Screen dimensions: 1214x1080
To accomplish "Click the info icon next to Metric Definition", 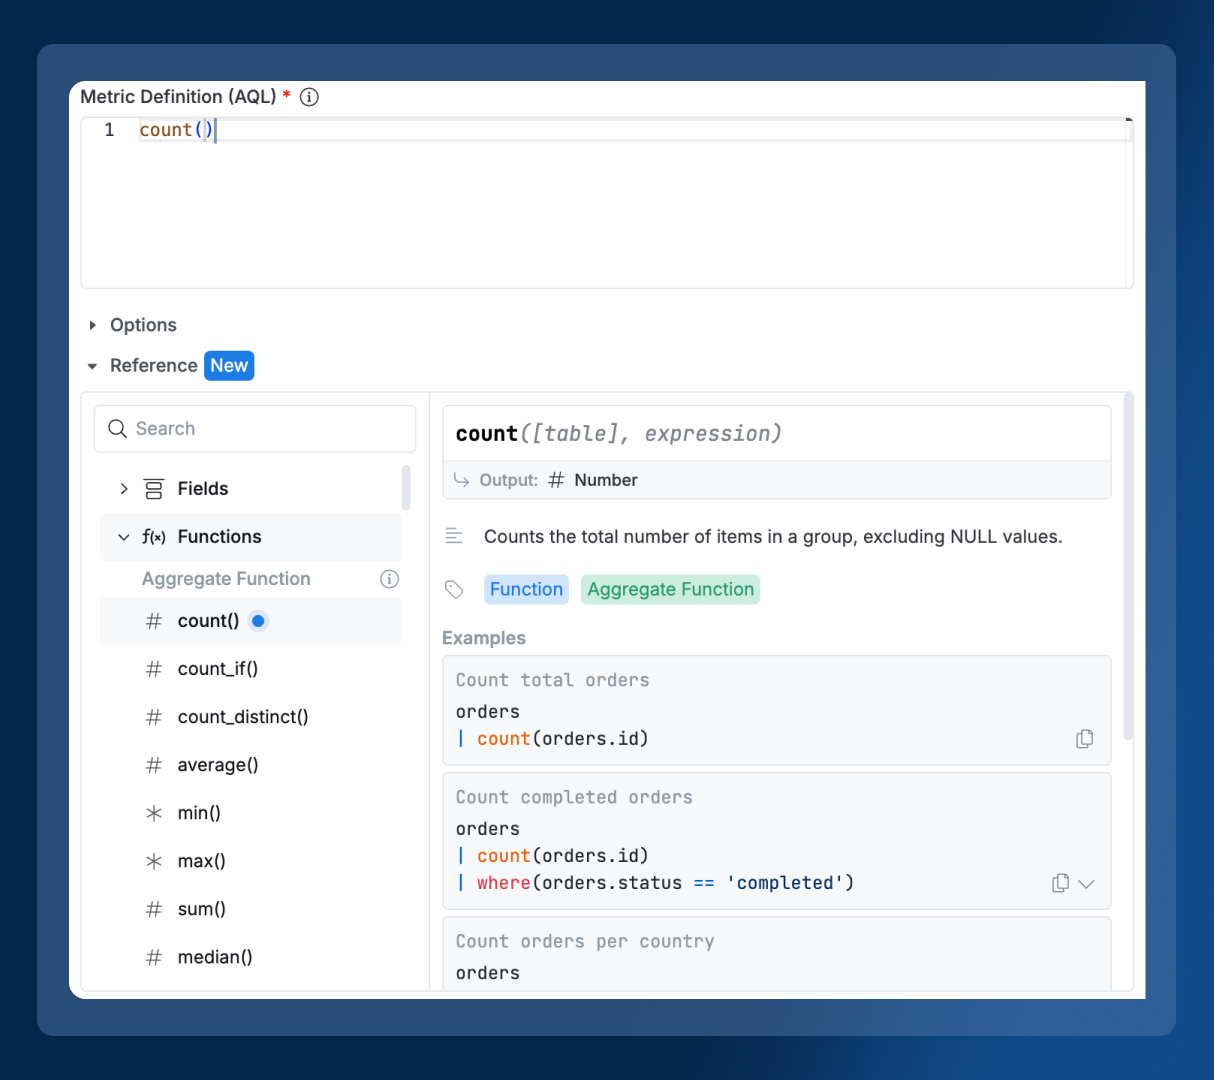I will (310, 97).
